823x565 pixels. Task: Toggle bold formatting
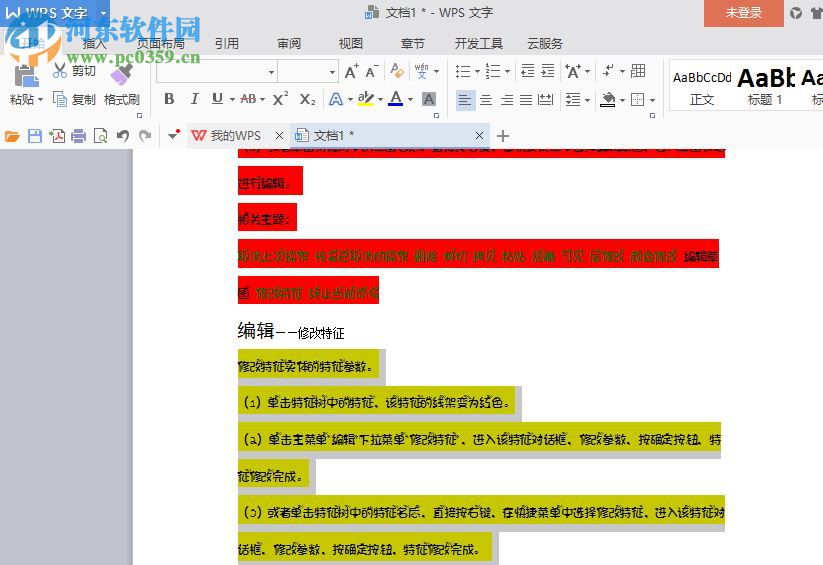[x=169, y=99]
